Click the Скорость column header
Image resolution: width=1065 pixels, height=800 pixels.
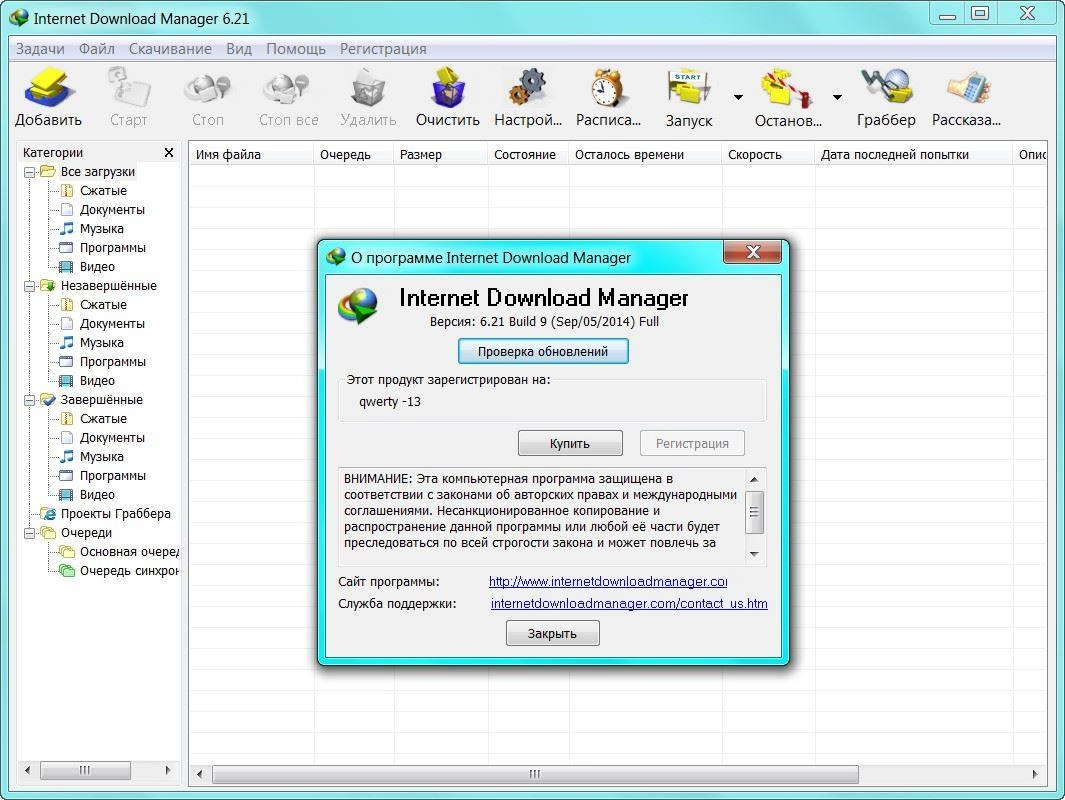point(768,154)
